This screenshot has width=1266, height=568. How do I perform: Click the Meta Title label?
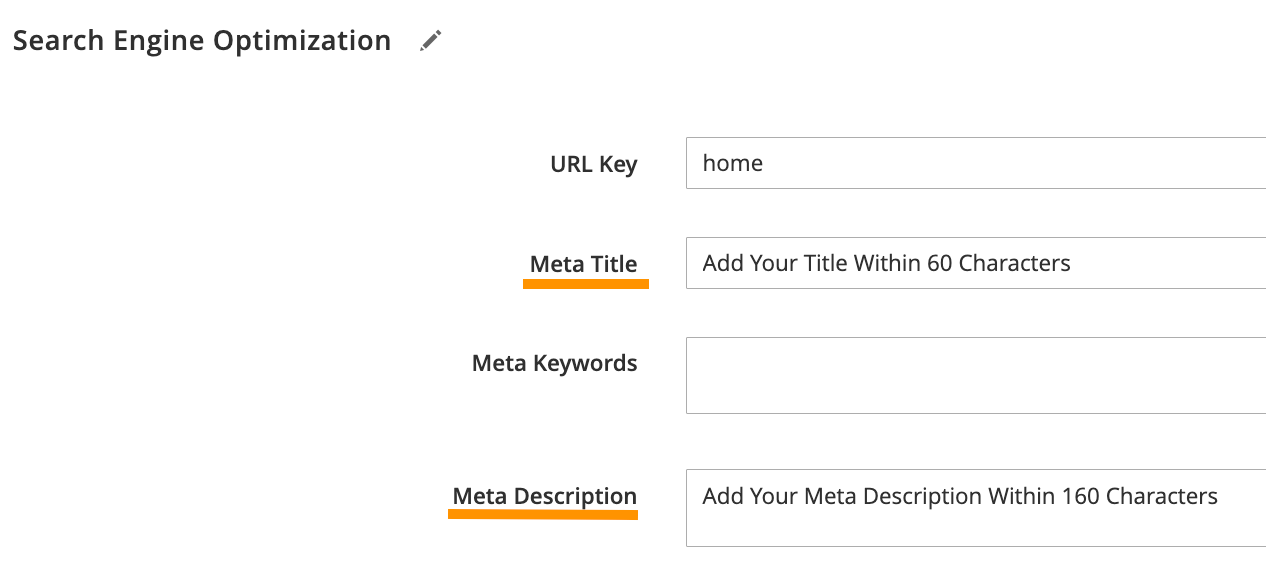tap(583, 264)
